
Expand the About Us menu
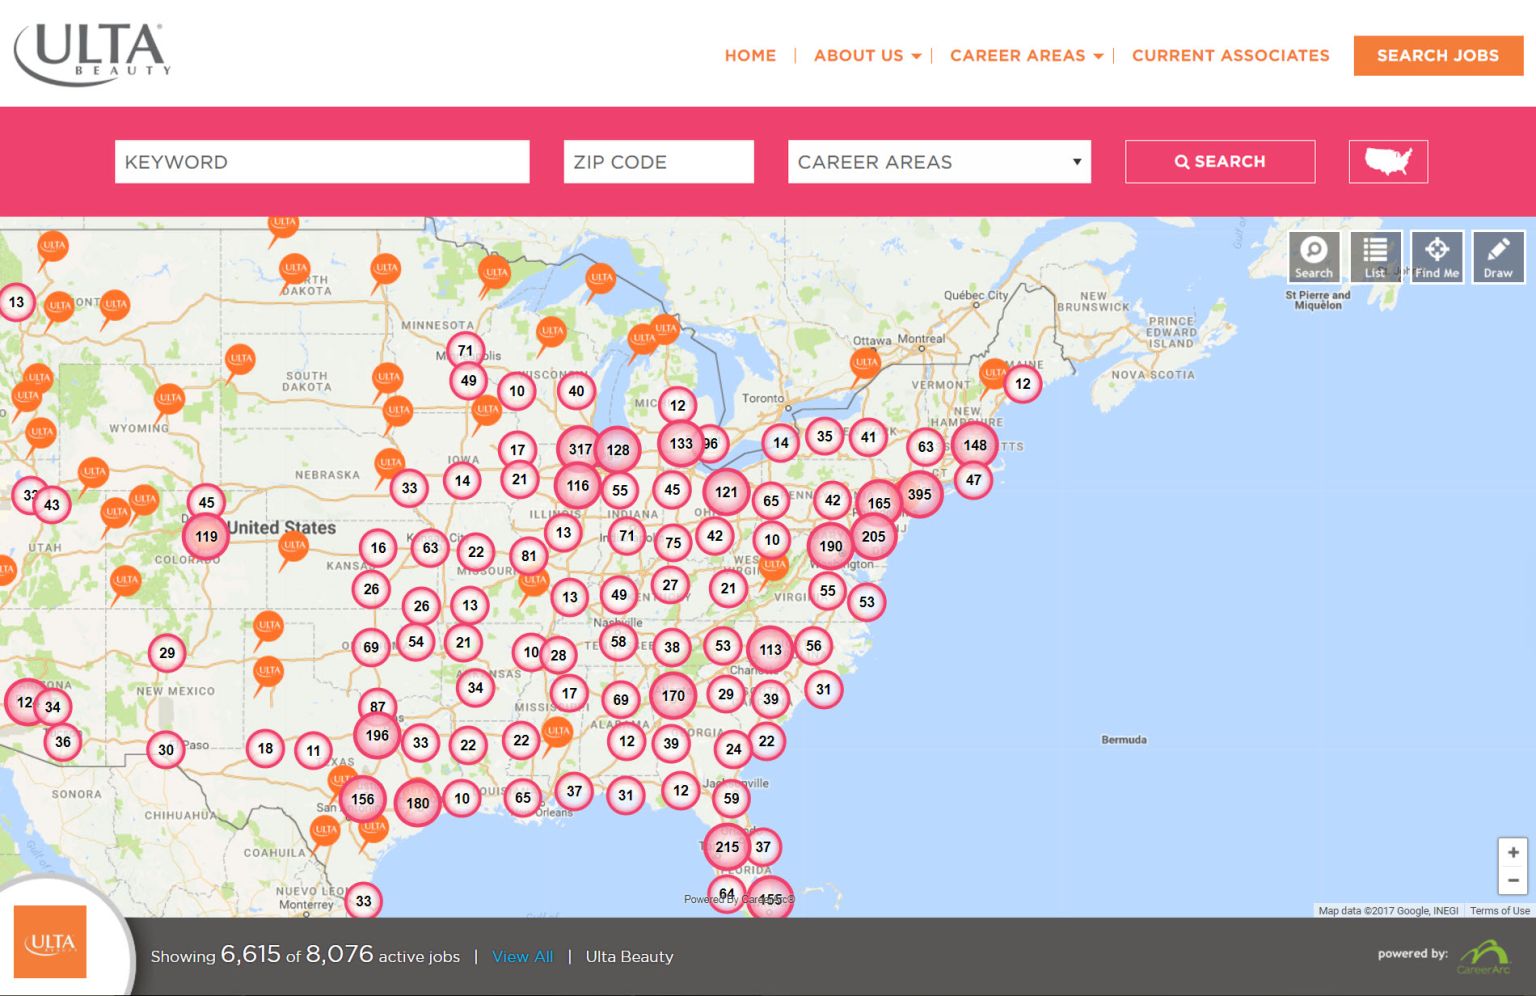(864, 56)
